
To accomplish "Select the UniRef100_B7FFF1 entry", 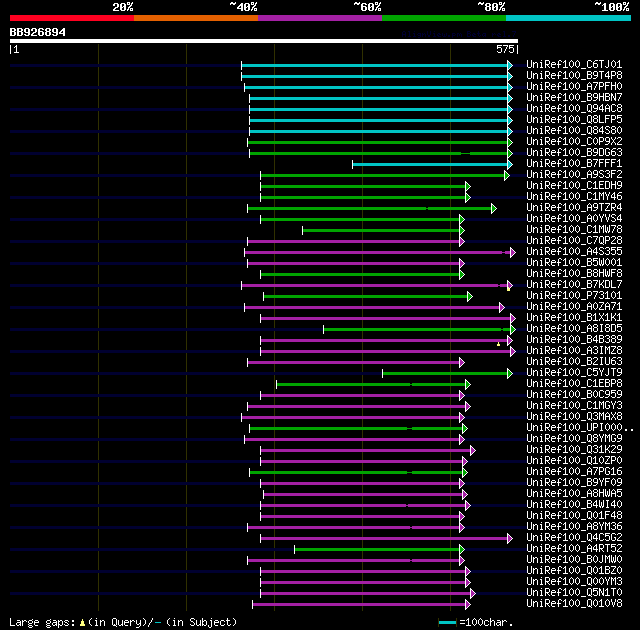I will point(574,164).
